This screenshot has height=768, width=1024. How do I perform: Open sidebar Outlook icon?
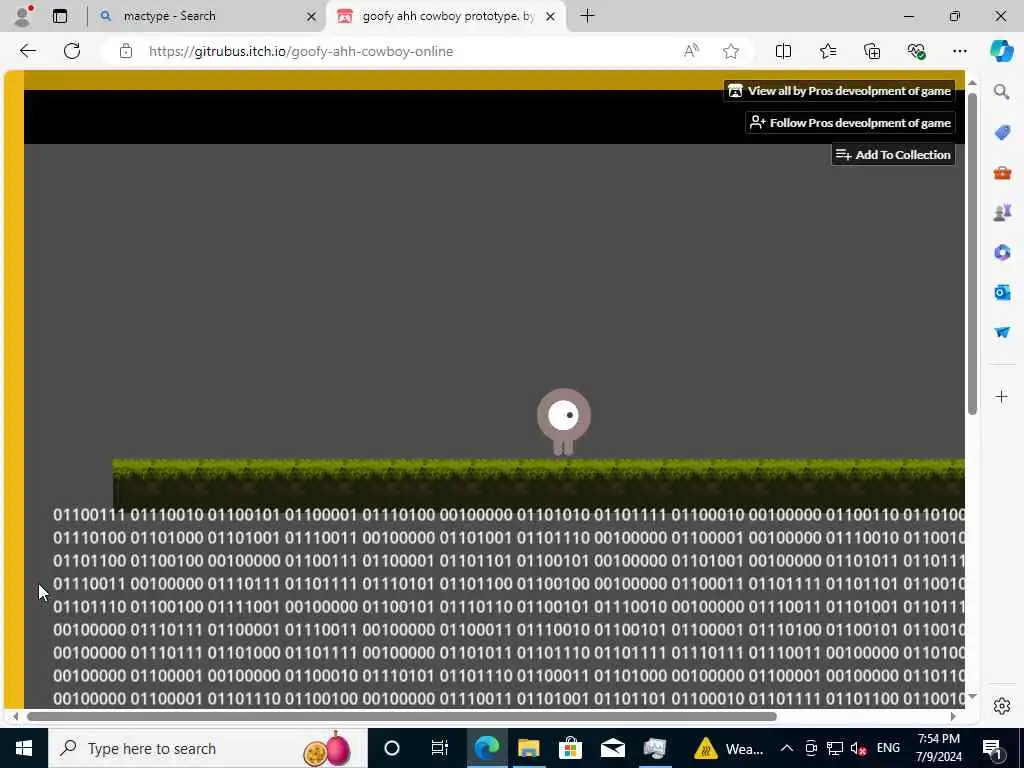(x=1002, y=293)
